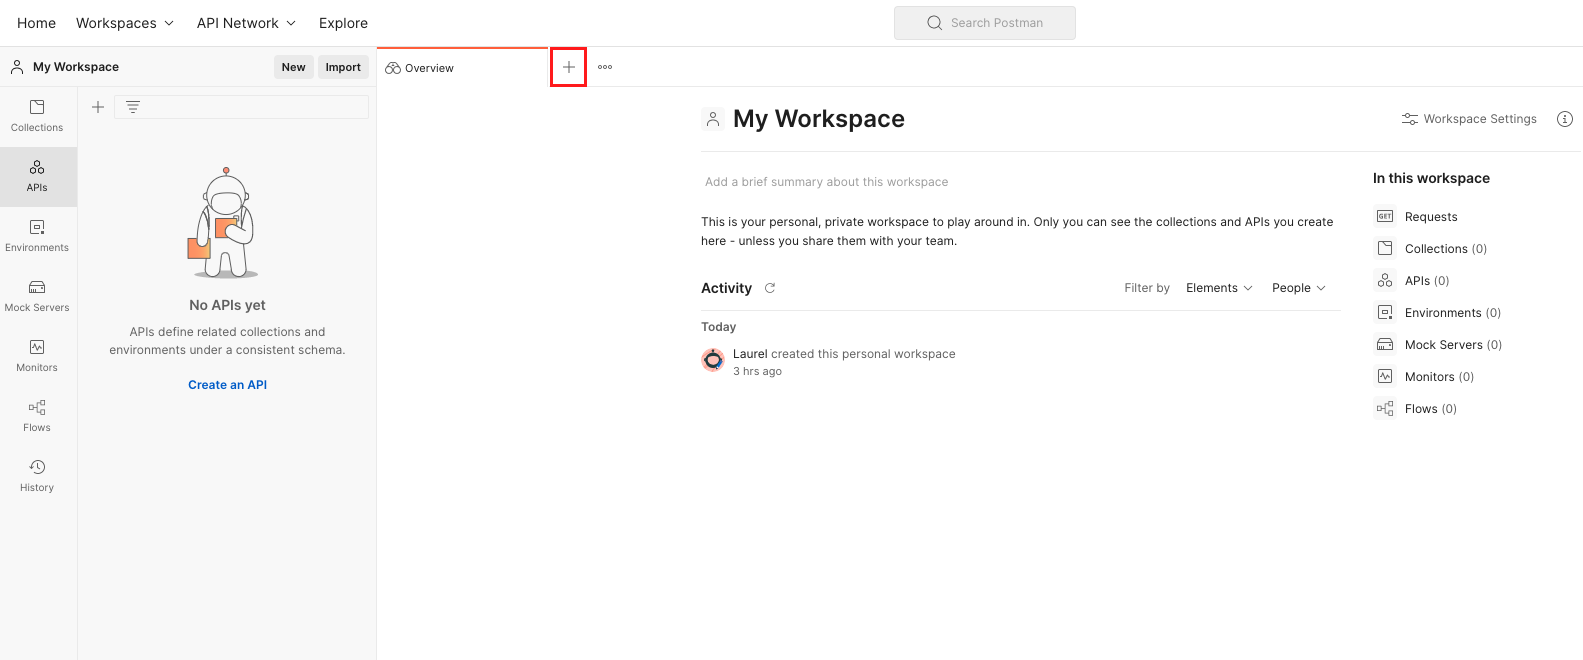Open the Explore page
The width and height of the screenshot is (1583, 660).
coord(343,23)
